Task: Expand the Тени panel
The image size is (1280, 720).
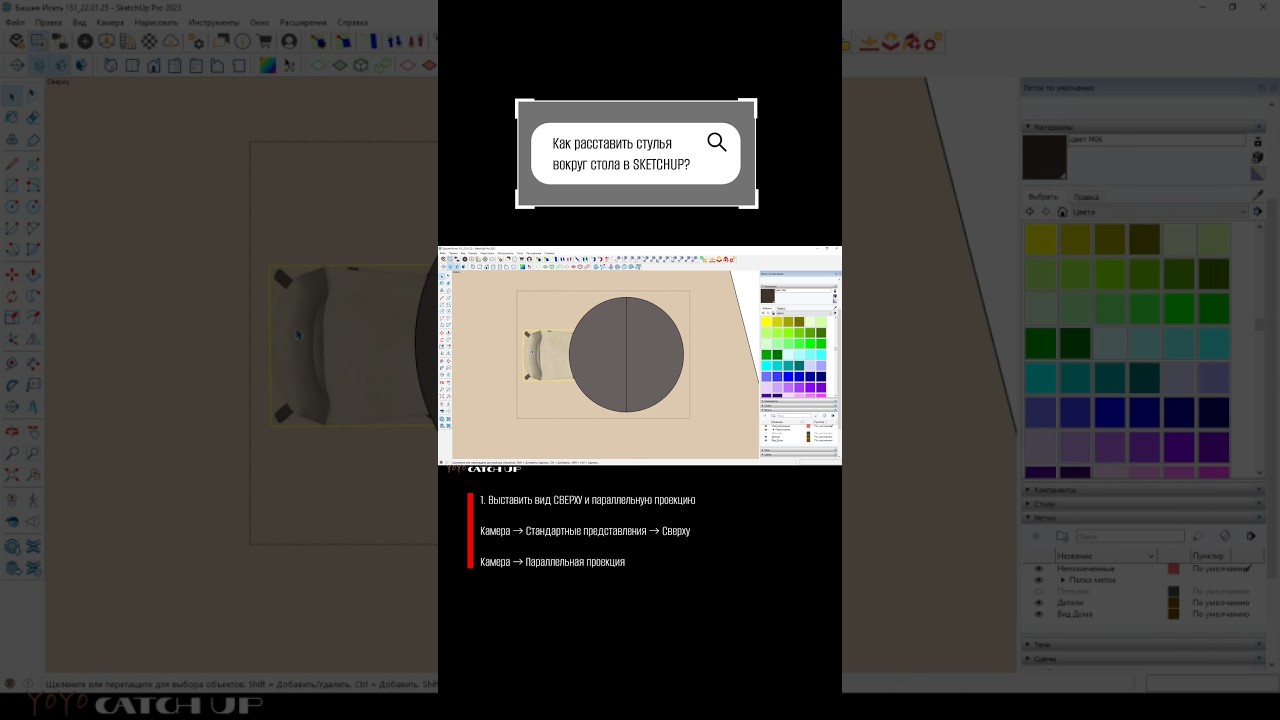Action: (x=1144, y=645)
